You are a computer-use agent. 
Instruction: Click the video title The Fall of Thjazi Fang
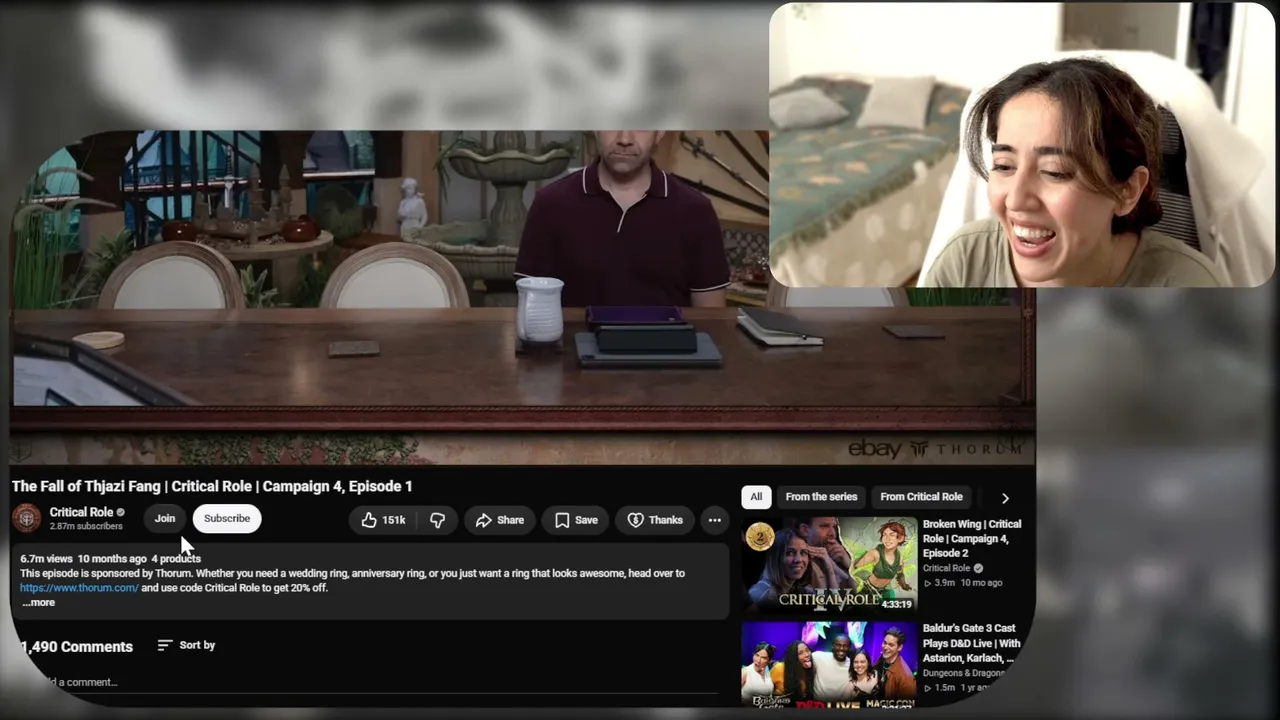(x=212, y=486)
